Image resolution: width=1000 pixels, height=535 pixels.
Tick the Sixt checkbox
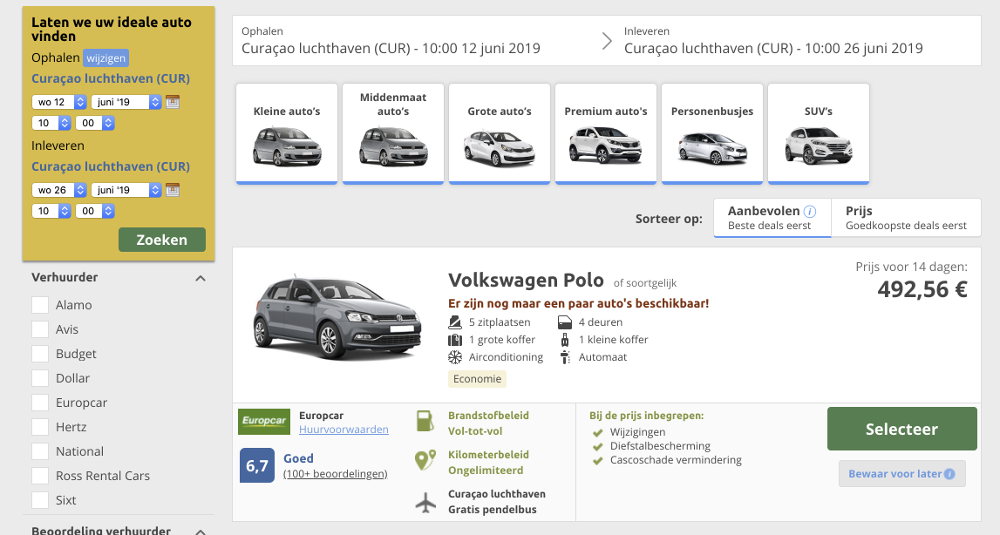[40, 500]
